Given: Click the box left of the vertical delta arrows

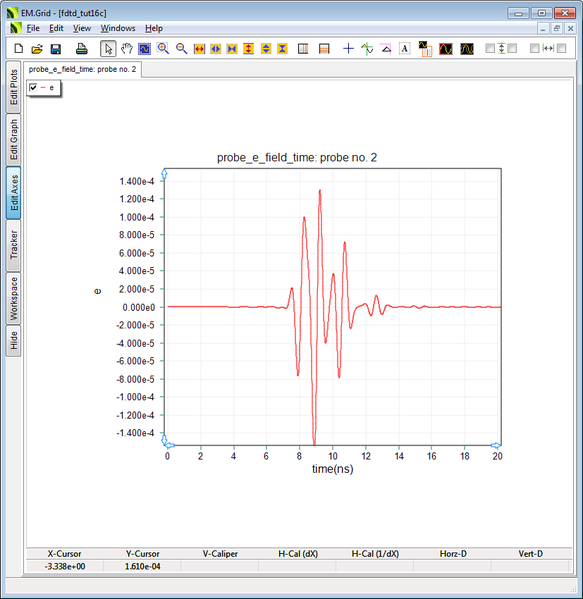Looking at the screenshot, I should pos(490,48).
